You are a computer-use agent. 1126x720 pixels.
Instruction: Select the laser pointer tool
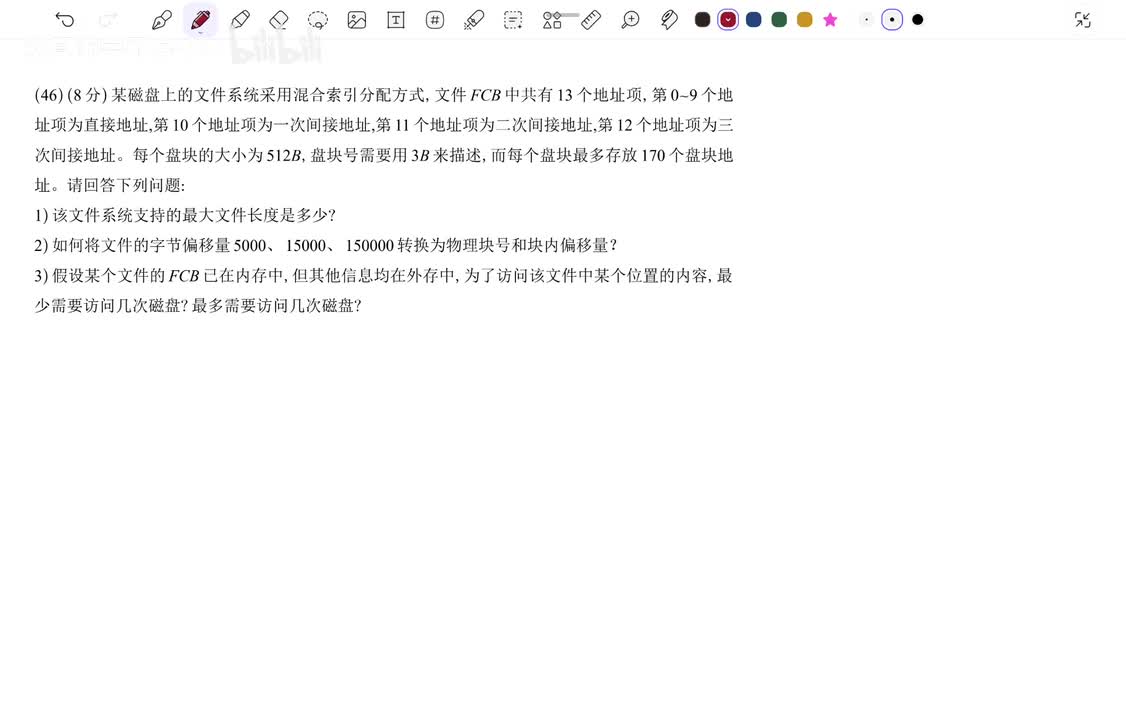click(x=474, y=20)
